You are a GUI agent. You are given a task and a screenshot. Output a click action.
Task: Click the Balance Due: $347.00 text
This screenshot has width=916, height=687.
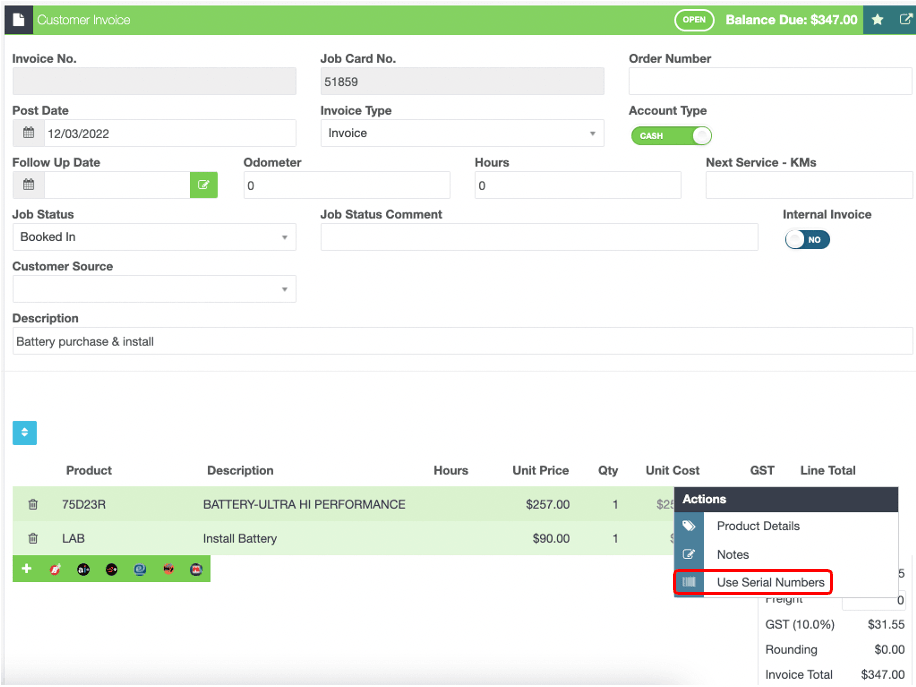tap(791, 20)
